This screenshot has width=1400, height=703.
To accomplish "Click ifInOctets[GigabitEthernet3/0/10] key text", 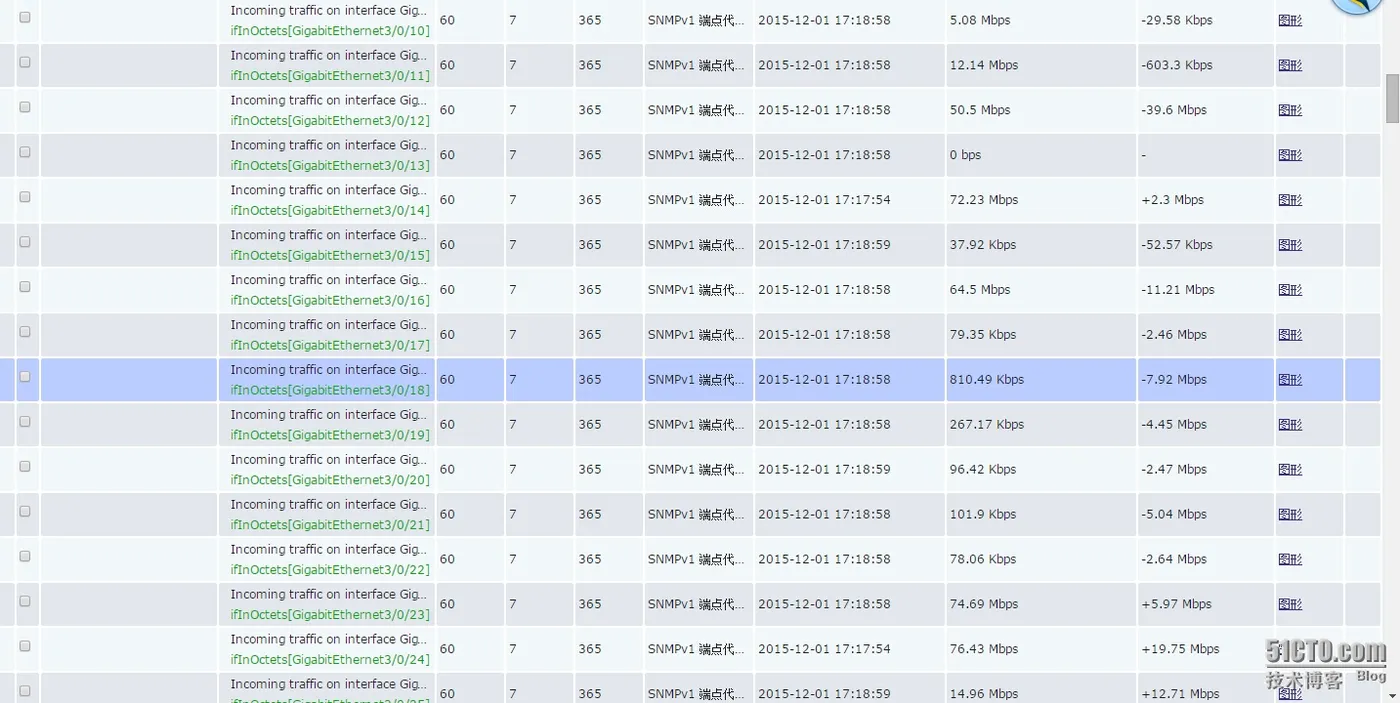I will point(330,31).
